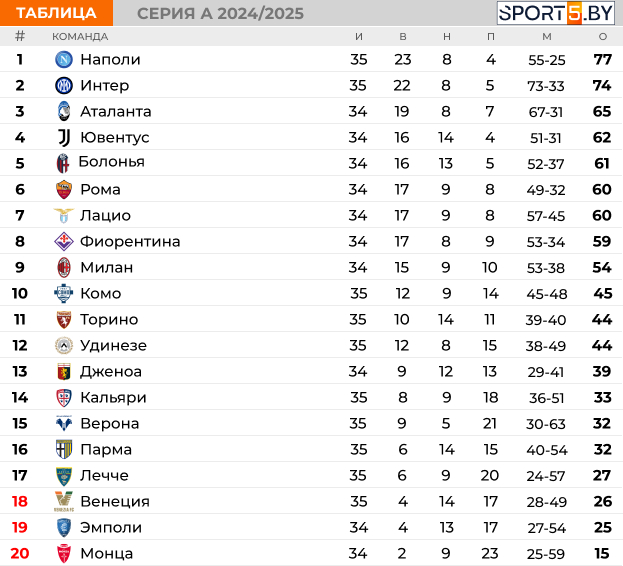
Task: Click the СЕРИЯ А 2024/2025 title
Action: coord(220,14)
